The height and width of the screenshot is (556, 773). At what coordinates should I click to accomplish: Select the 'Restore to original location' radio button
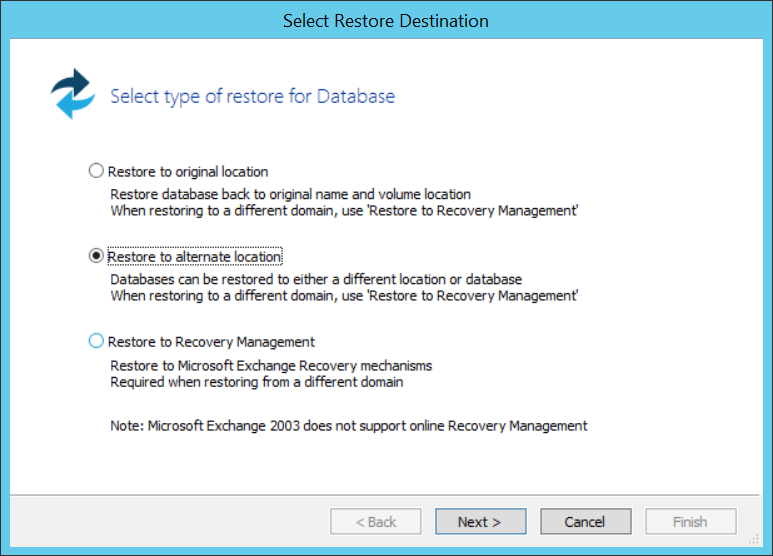coord(96,171)
